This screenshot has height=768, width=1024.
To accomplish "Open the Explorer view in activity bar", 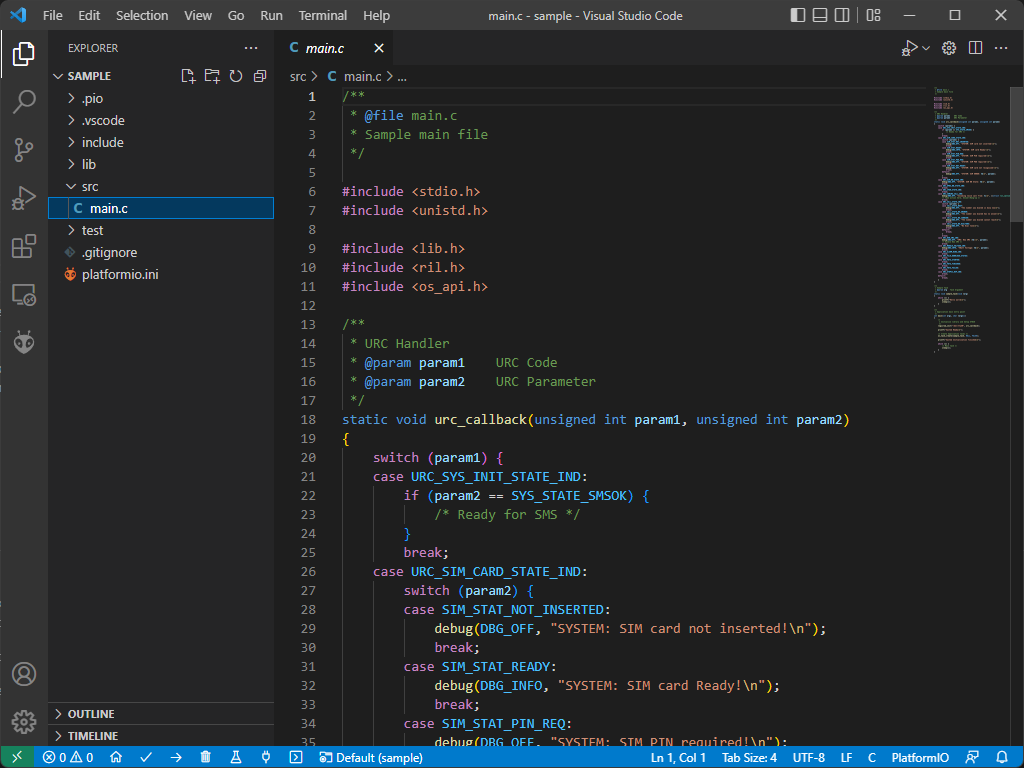I will coord(24,54).
